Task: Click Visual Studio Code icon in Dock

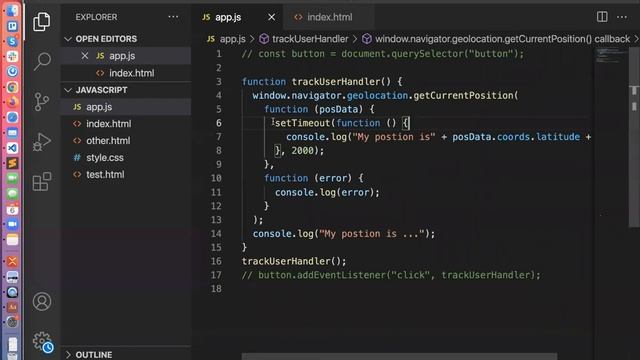Action: click(x=12, y=148)
